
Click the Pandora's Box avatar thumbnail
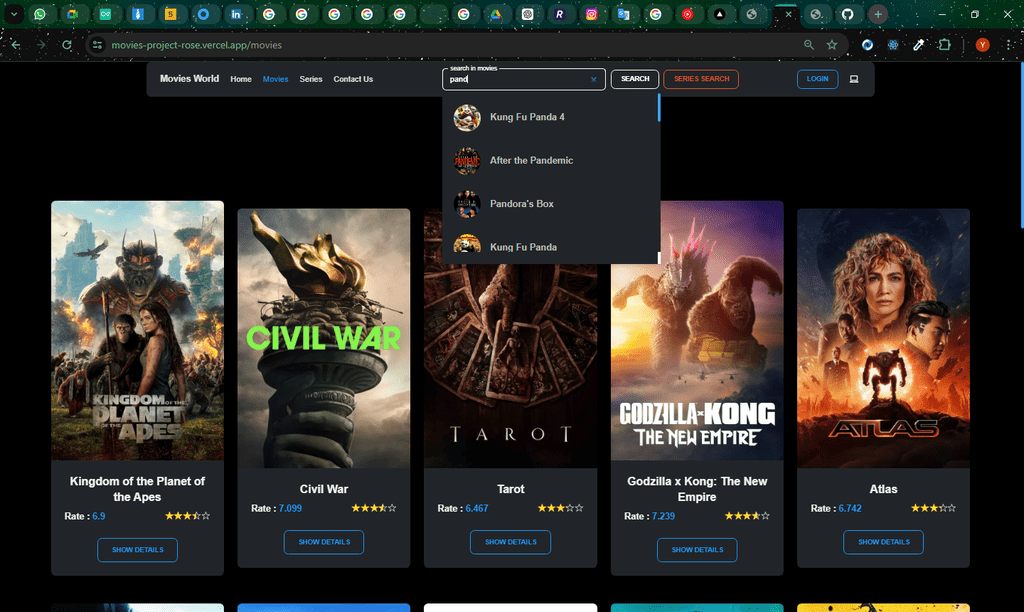point(467,204)
